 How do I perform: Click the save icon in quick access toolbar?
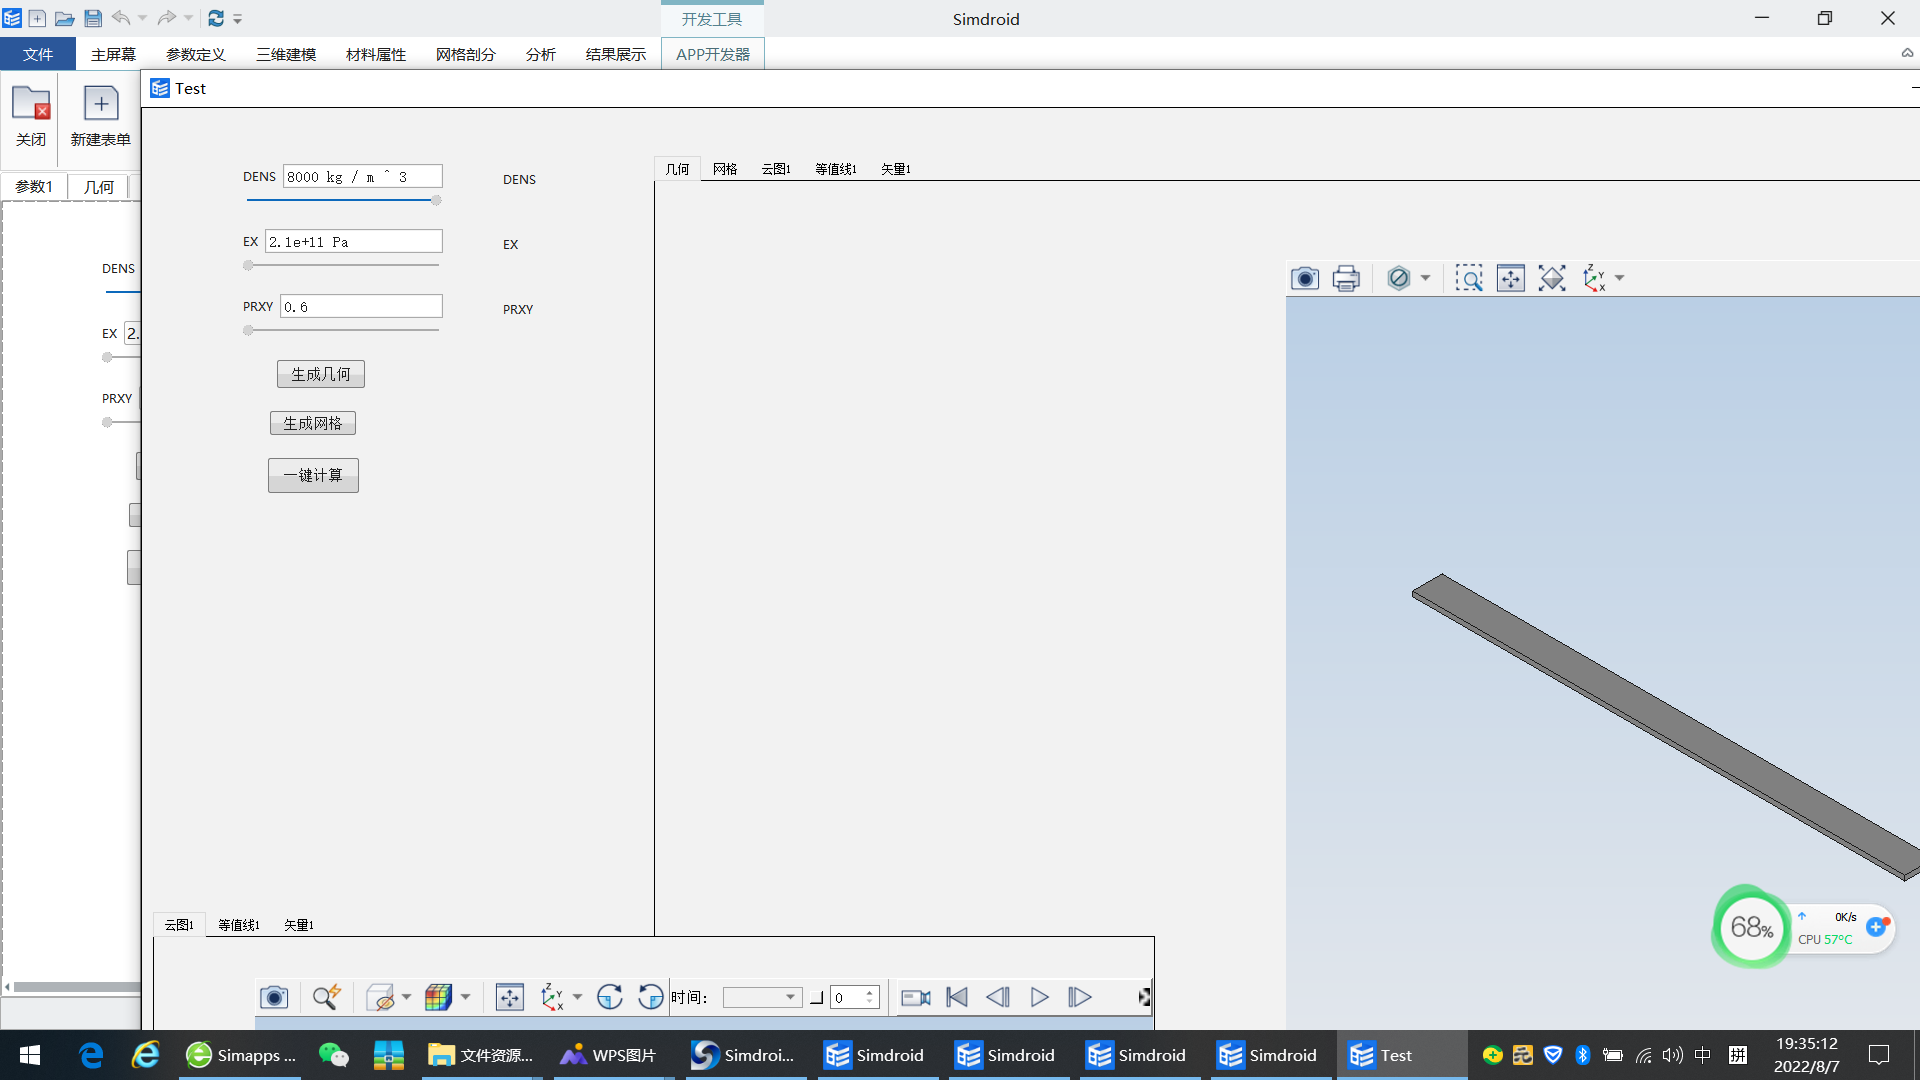click(x=93, y=18)
